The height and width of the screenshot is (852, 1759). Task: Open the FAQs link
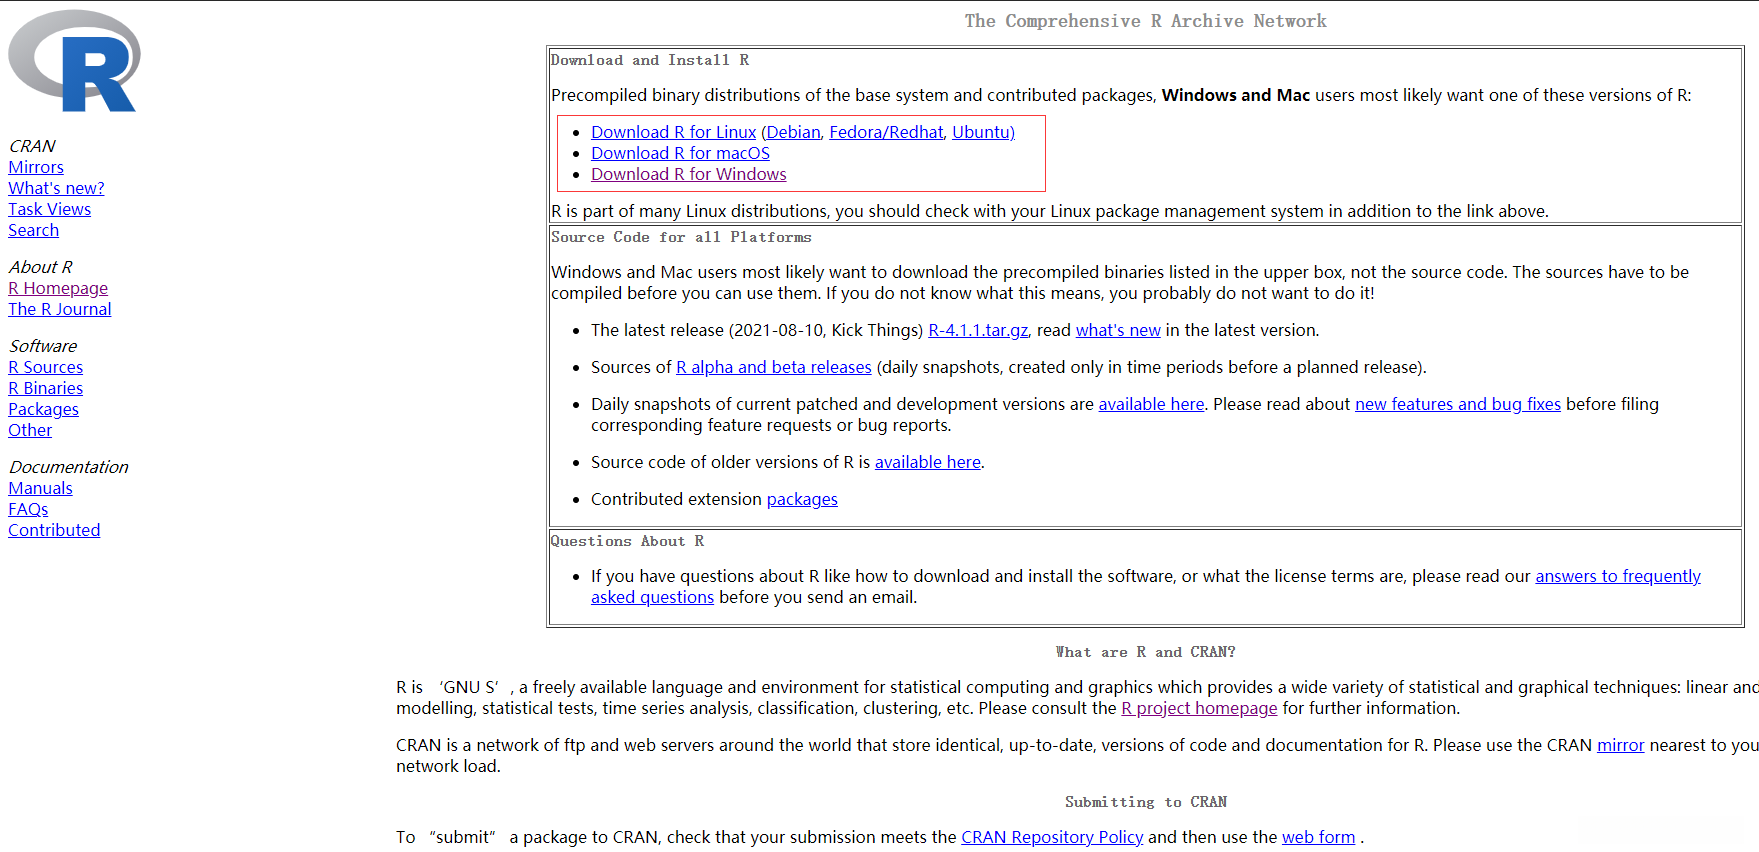pyautogui.click(x=28, y=509)
